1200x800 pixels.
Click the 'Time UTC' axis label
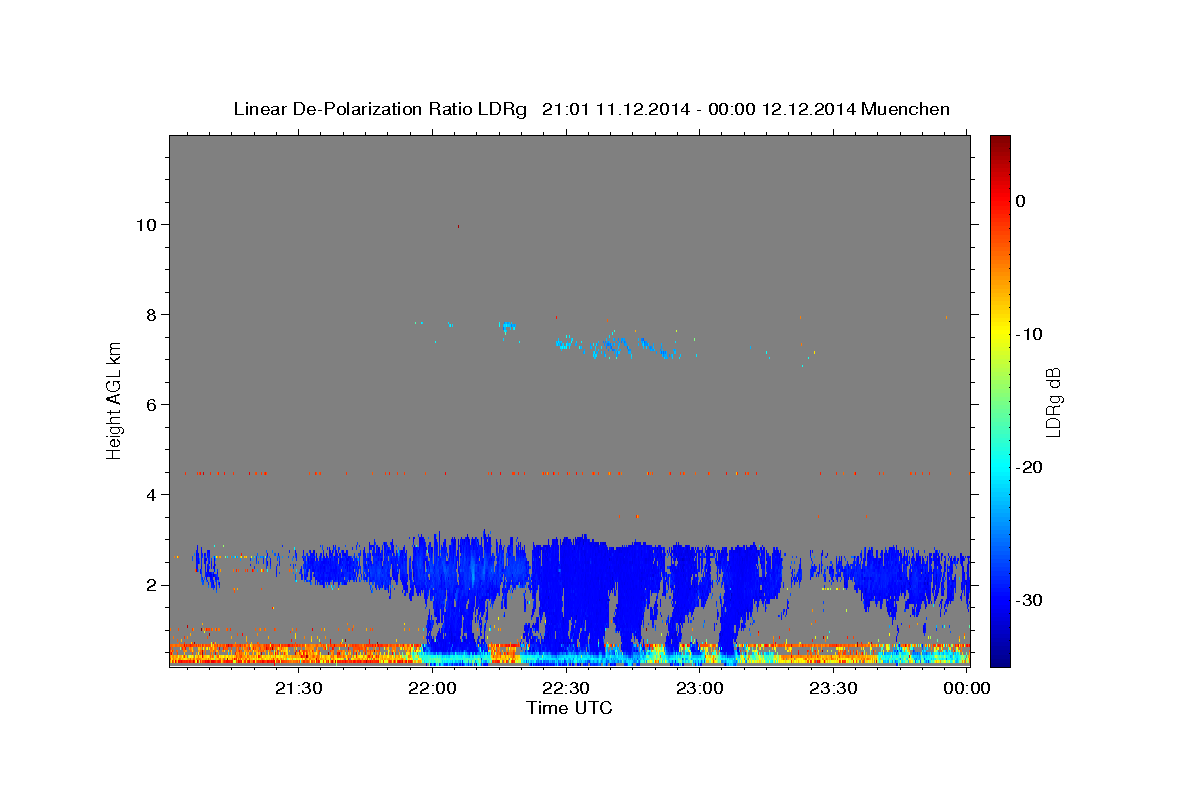569,708
